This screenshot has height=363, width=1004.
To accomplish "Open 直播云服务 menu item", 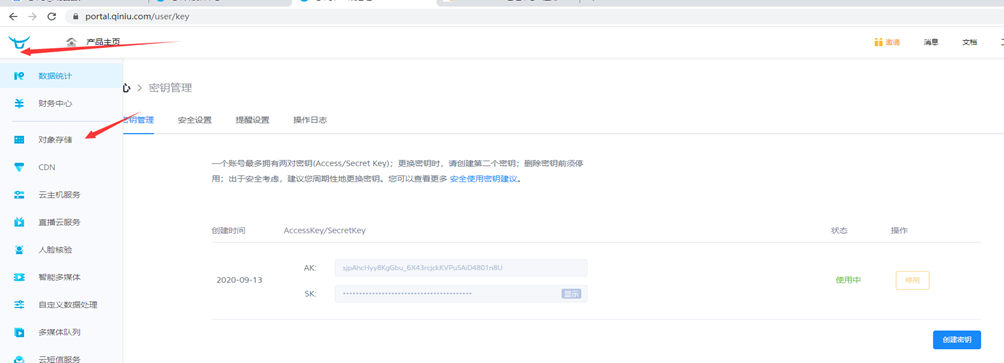I will (x=61, y=222).
